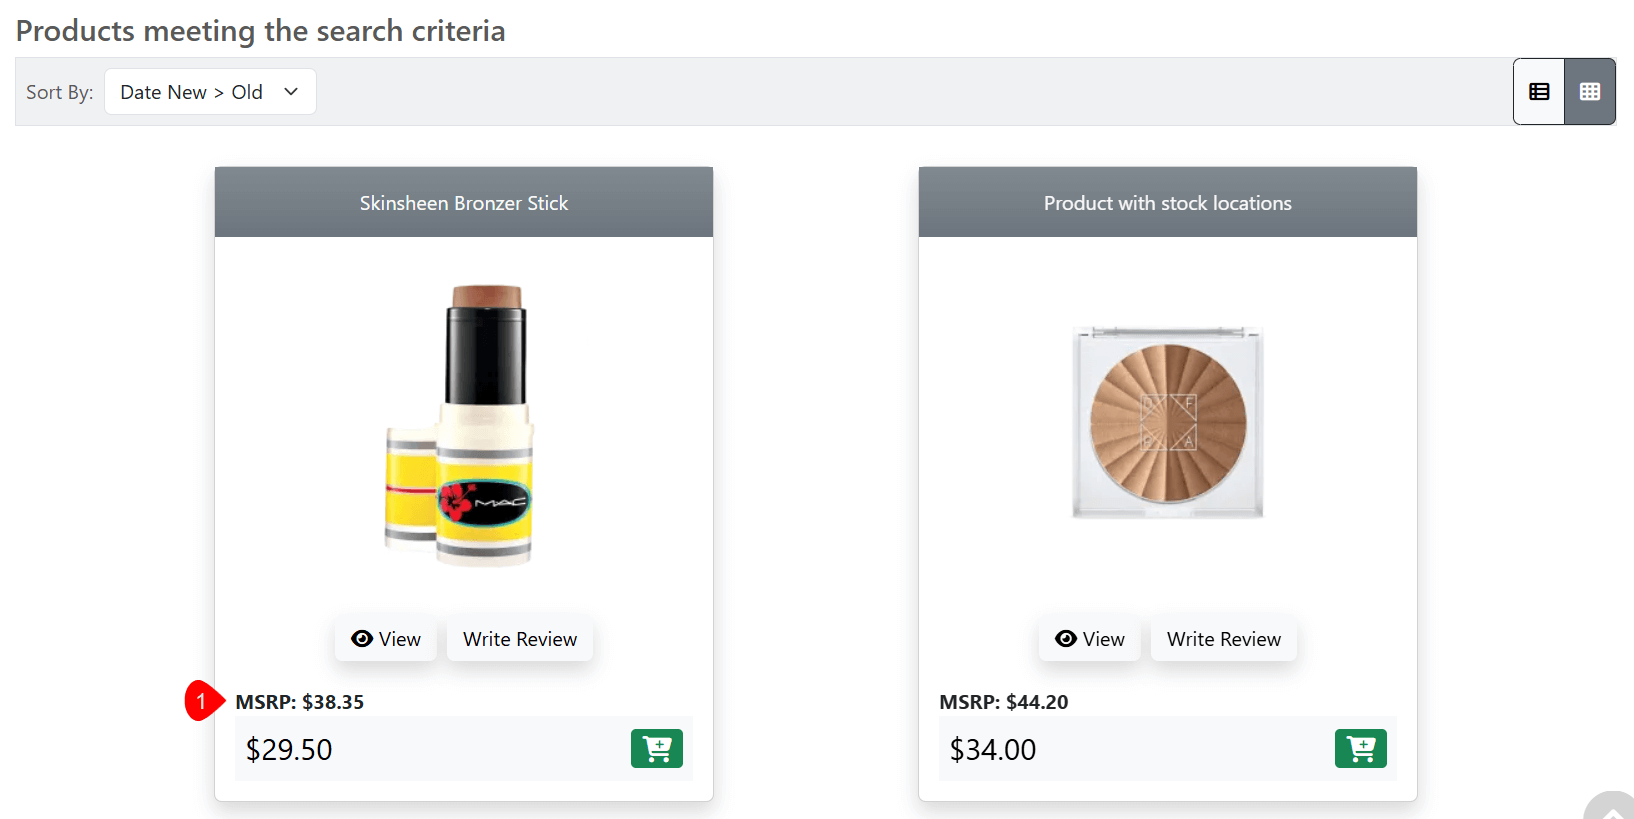Click the eye icon under the bronzer compact
The height and width of the screenshot is (819, 1634).
pyautogui.click(x=1066, y=639)
